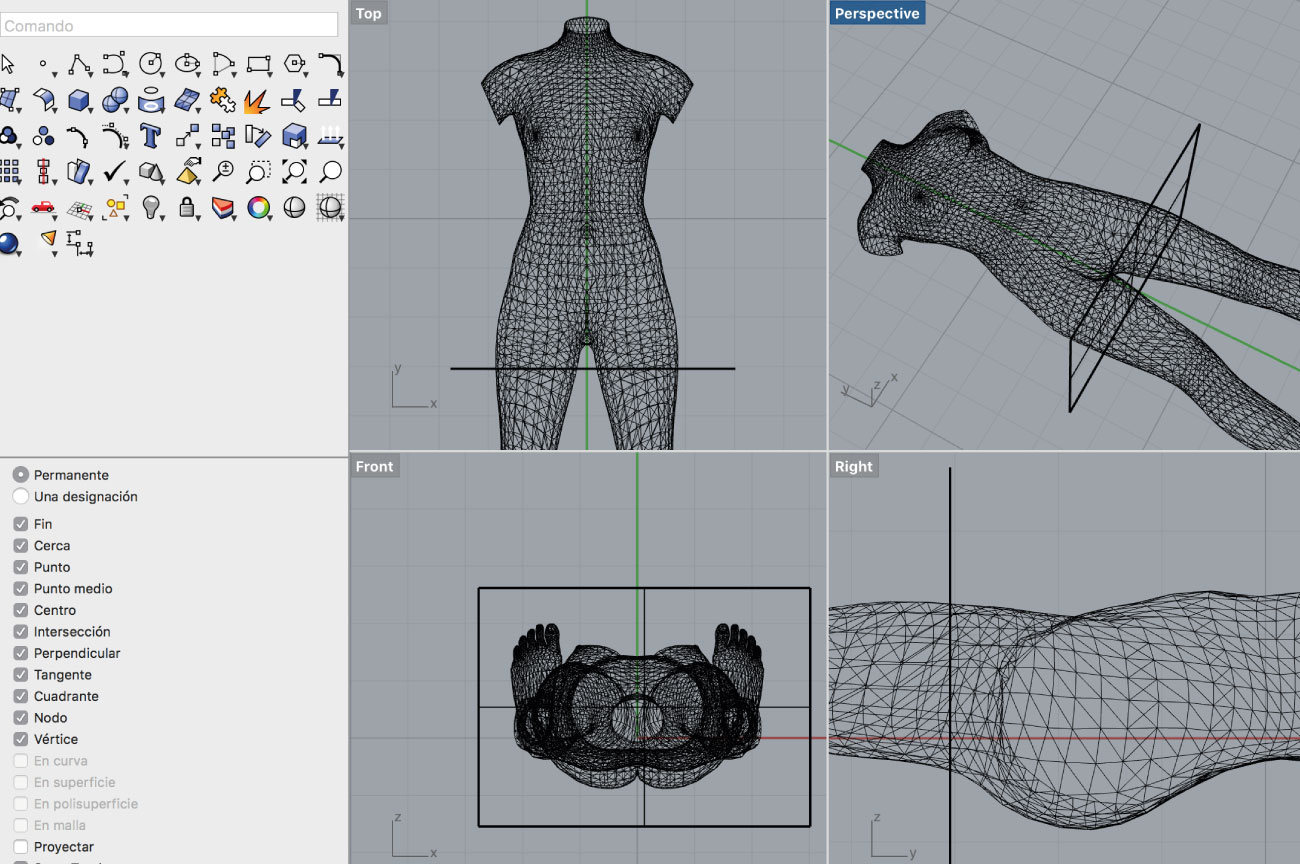Click the padlock Lock objects icon

tap(187, 207)
